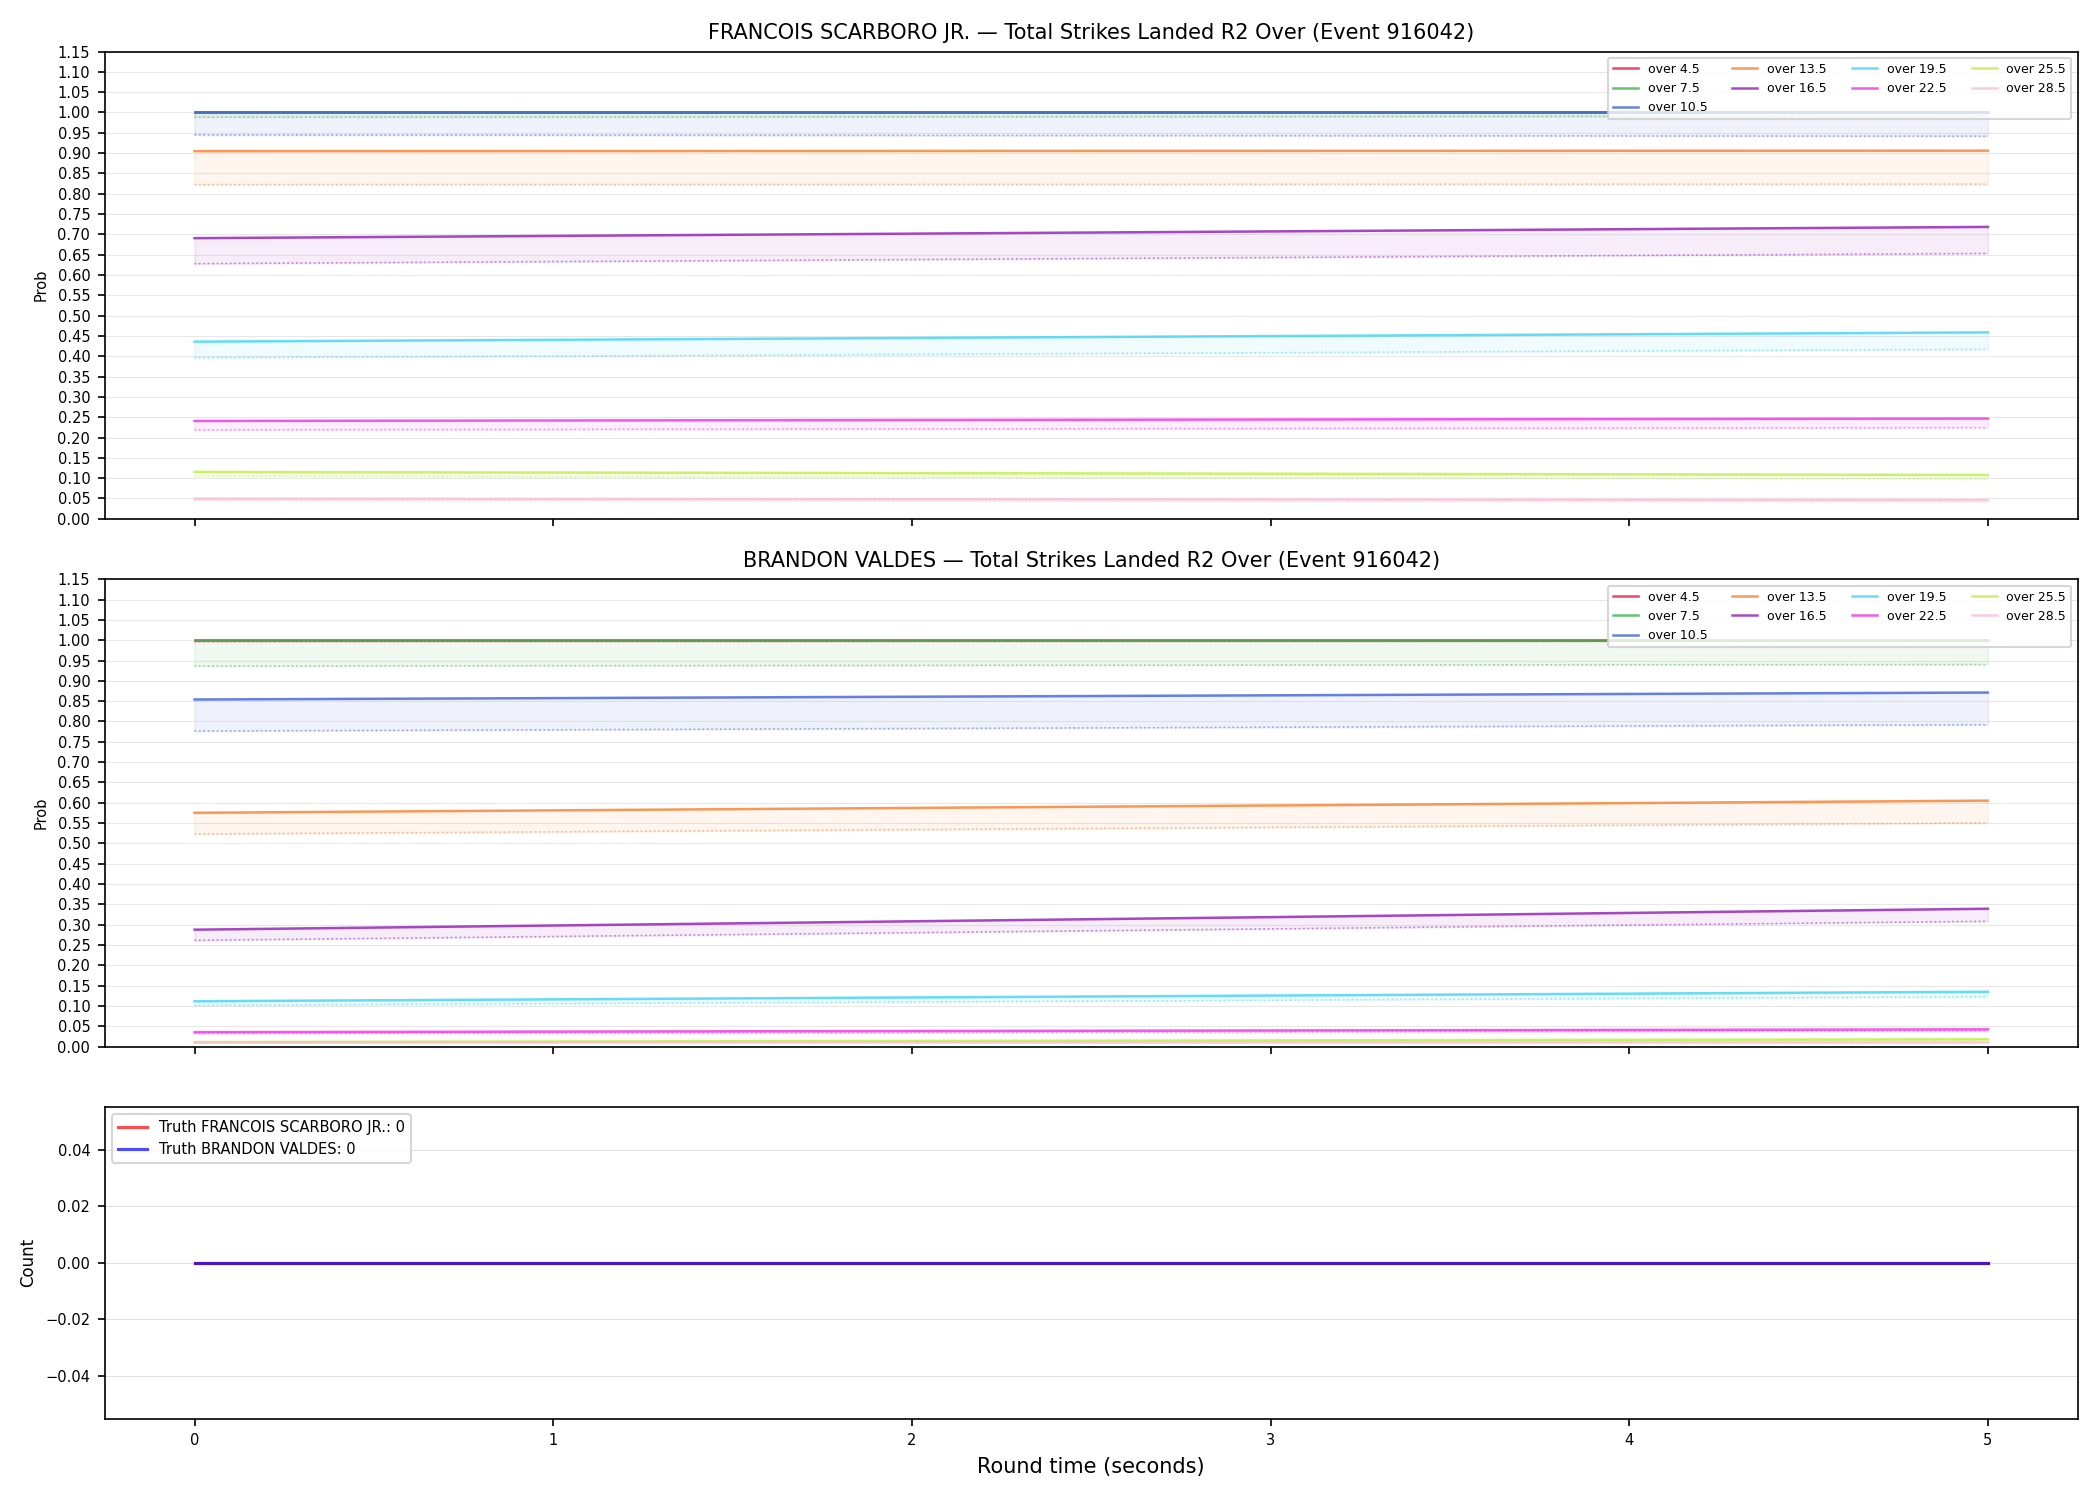The image size is (2100, 1500).
Task: Click the cyan over 19.5 line in top chart
Action: 1090,338
